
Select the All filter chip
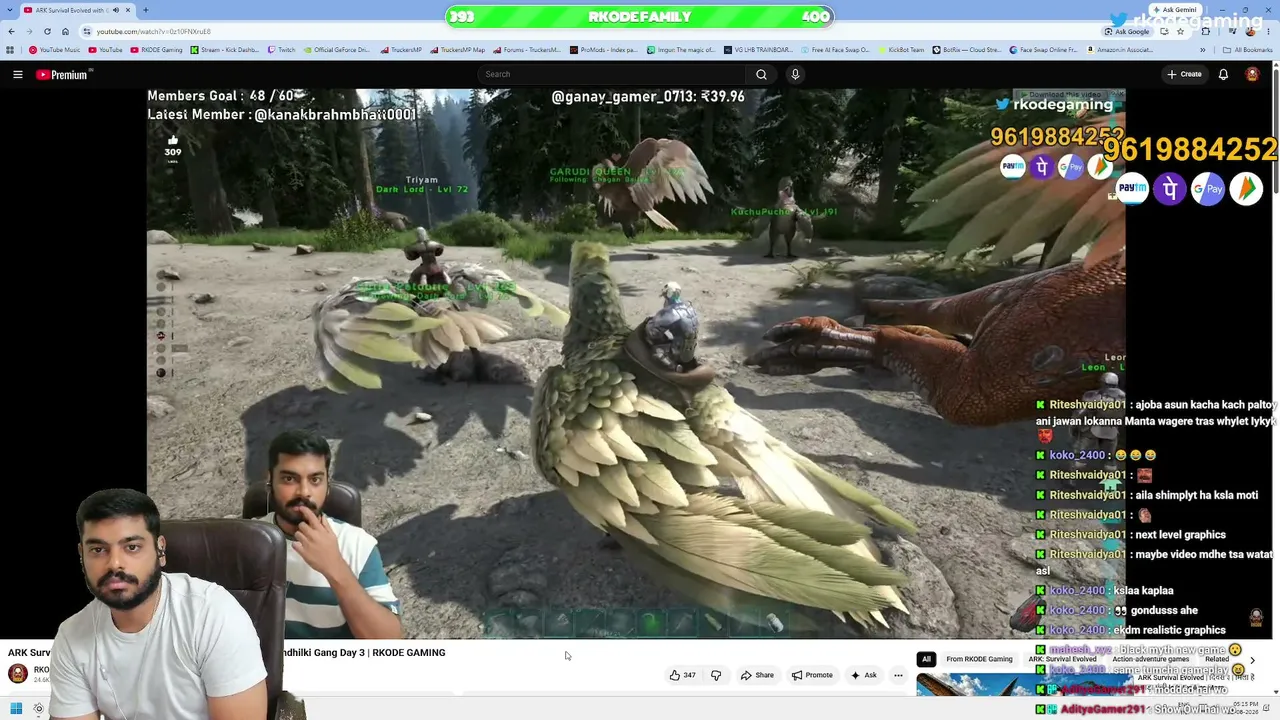926,659
